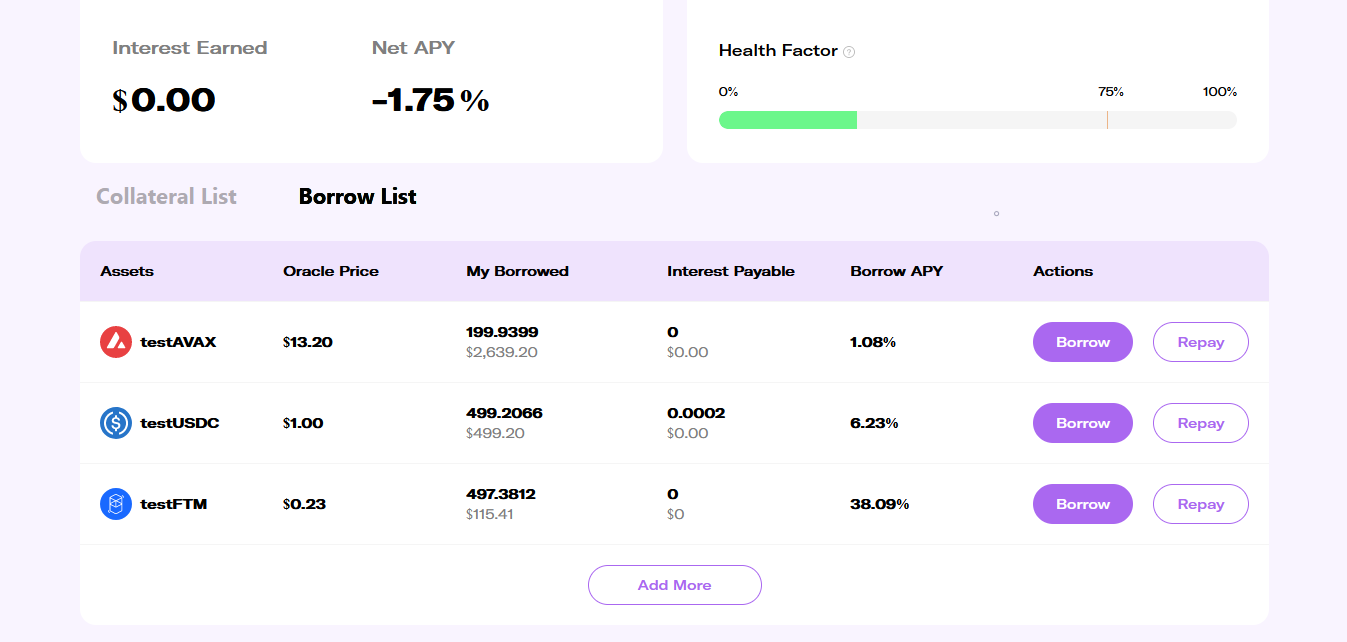Viewport: 1347px width, 642px height.
Task: Click the Borrow APY column header
Action: click(x=896, y=271)
